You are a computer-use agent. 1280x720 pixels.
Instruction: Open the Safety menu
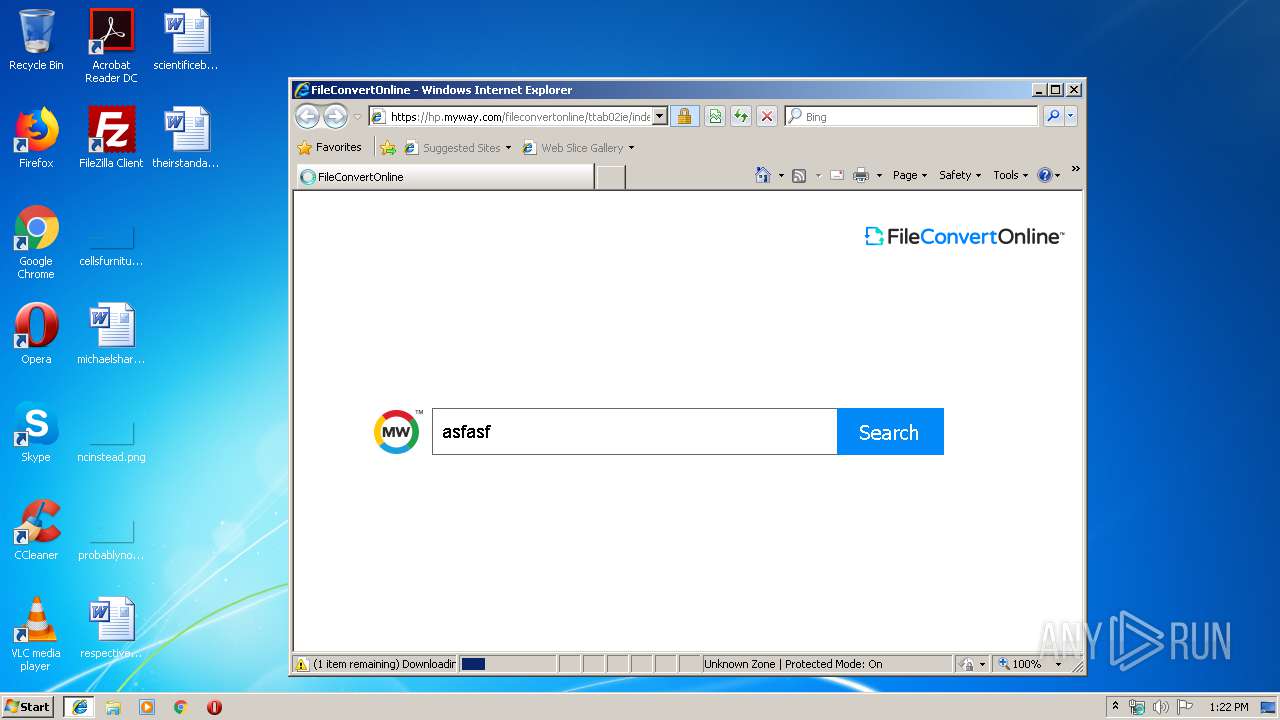[960, 175]
